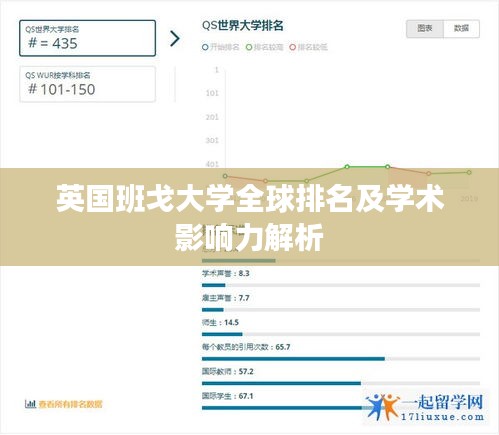The width and height of the screenshot is (499, 435).
Task: Click the 国际教师 57.2 score bar
Action: (x=341, y=383)
